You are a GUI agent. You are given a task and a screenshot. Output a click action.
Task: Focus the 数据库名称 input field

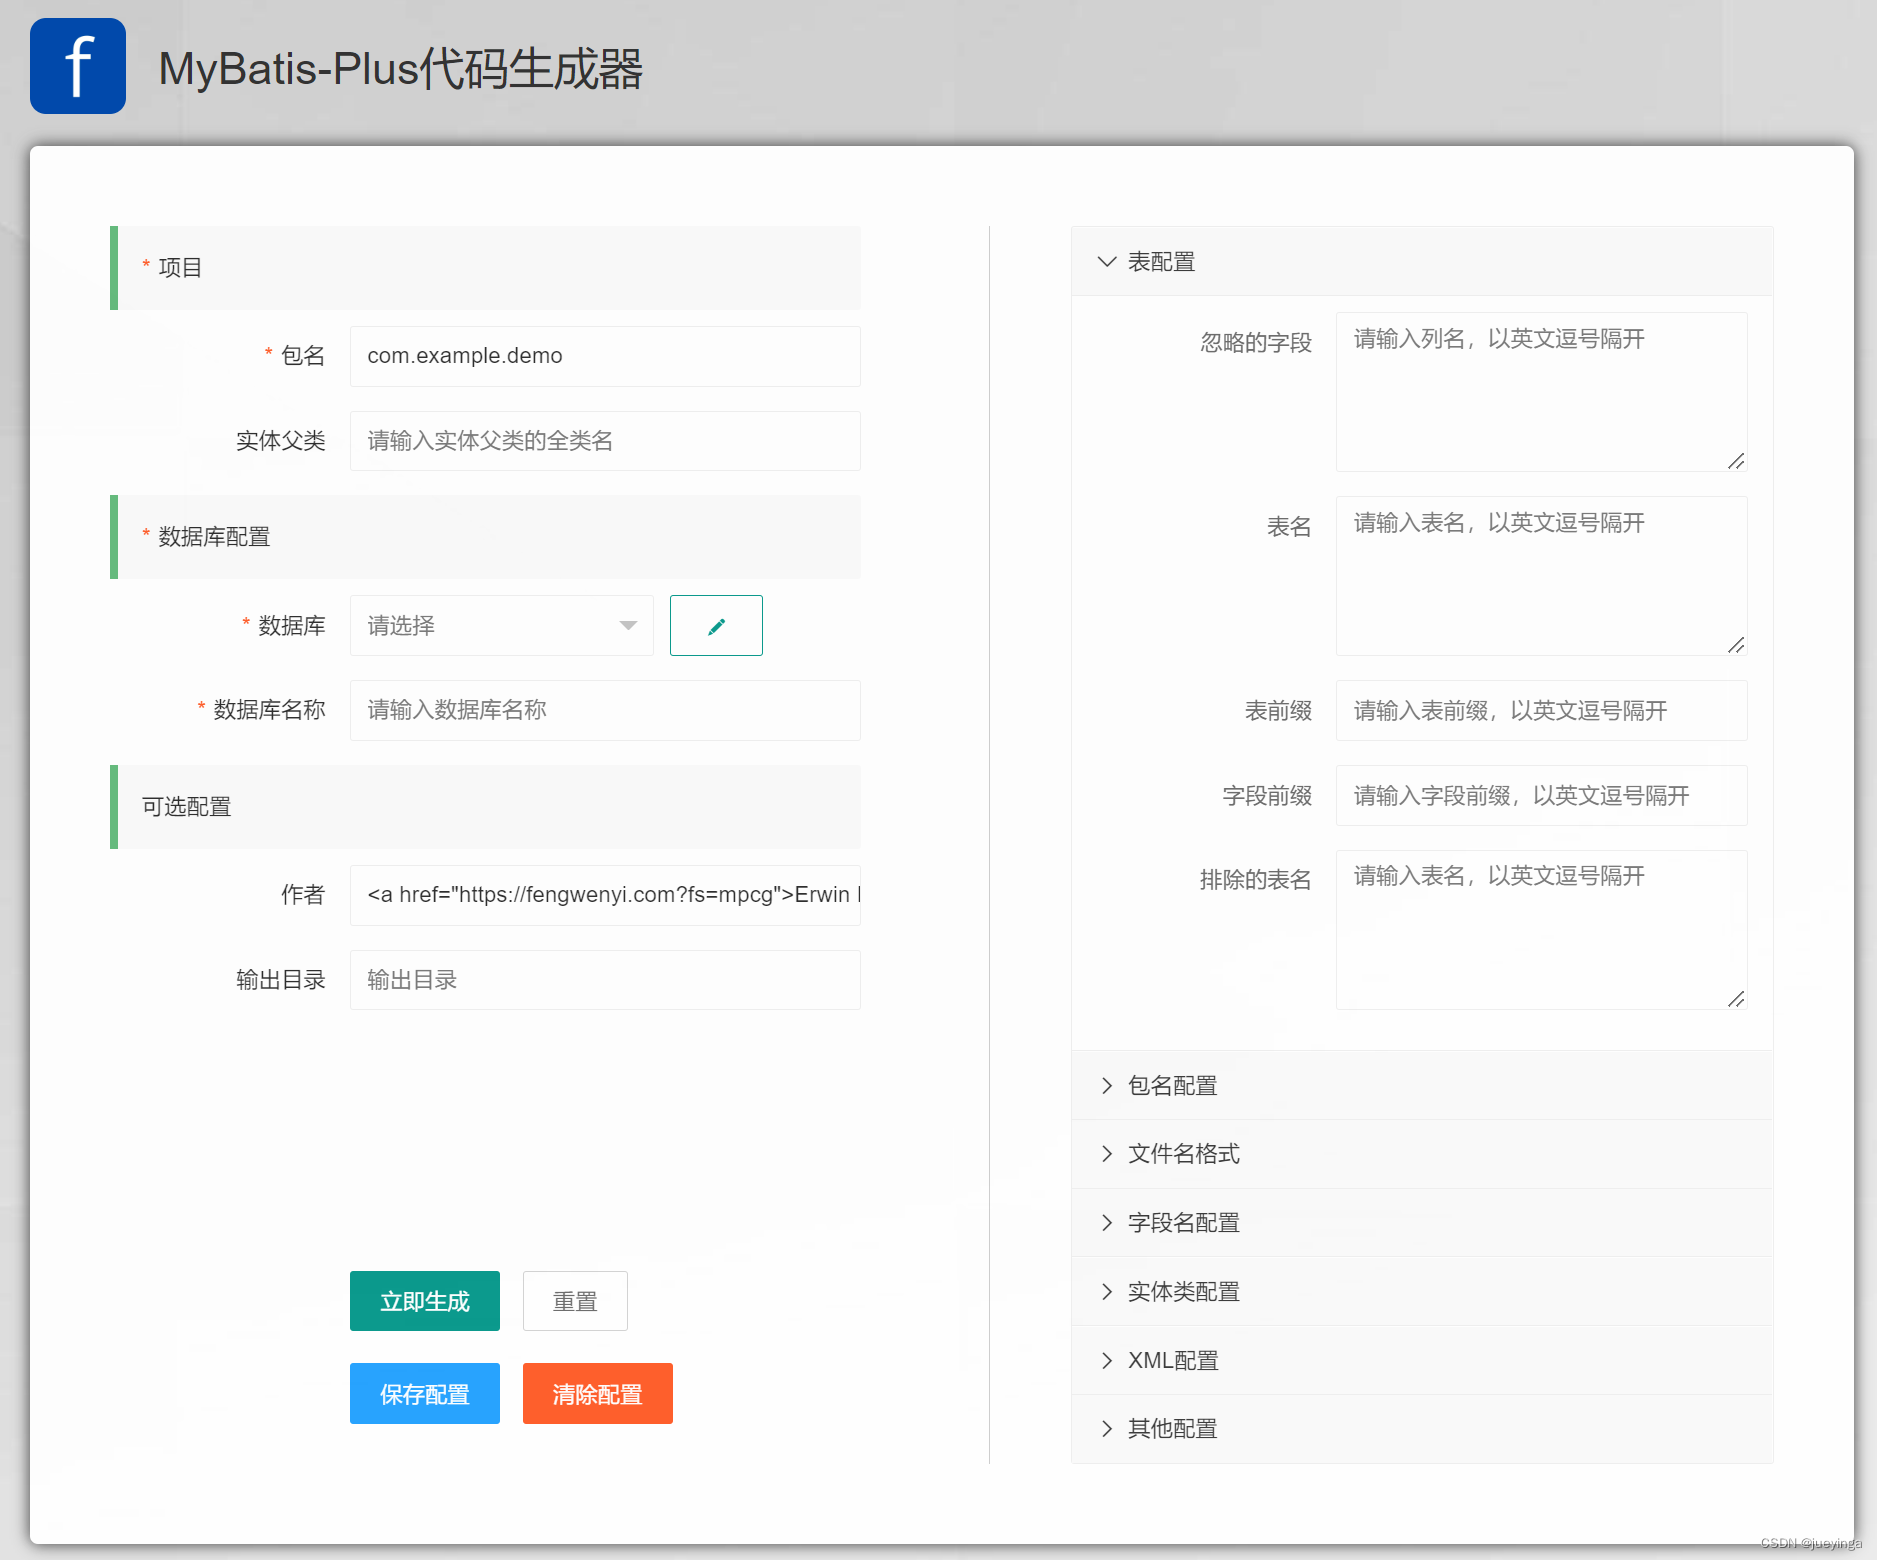605,710
